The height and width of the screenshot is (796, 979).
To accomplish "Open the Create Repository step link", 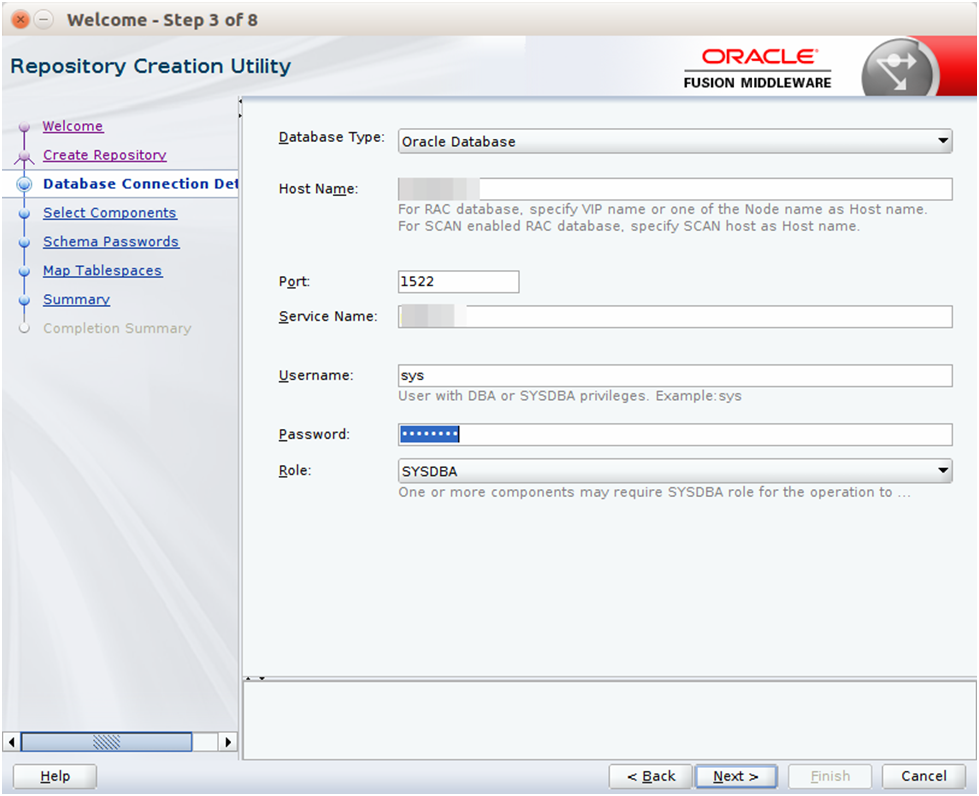I will pos(105,155).
